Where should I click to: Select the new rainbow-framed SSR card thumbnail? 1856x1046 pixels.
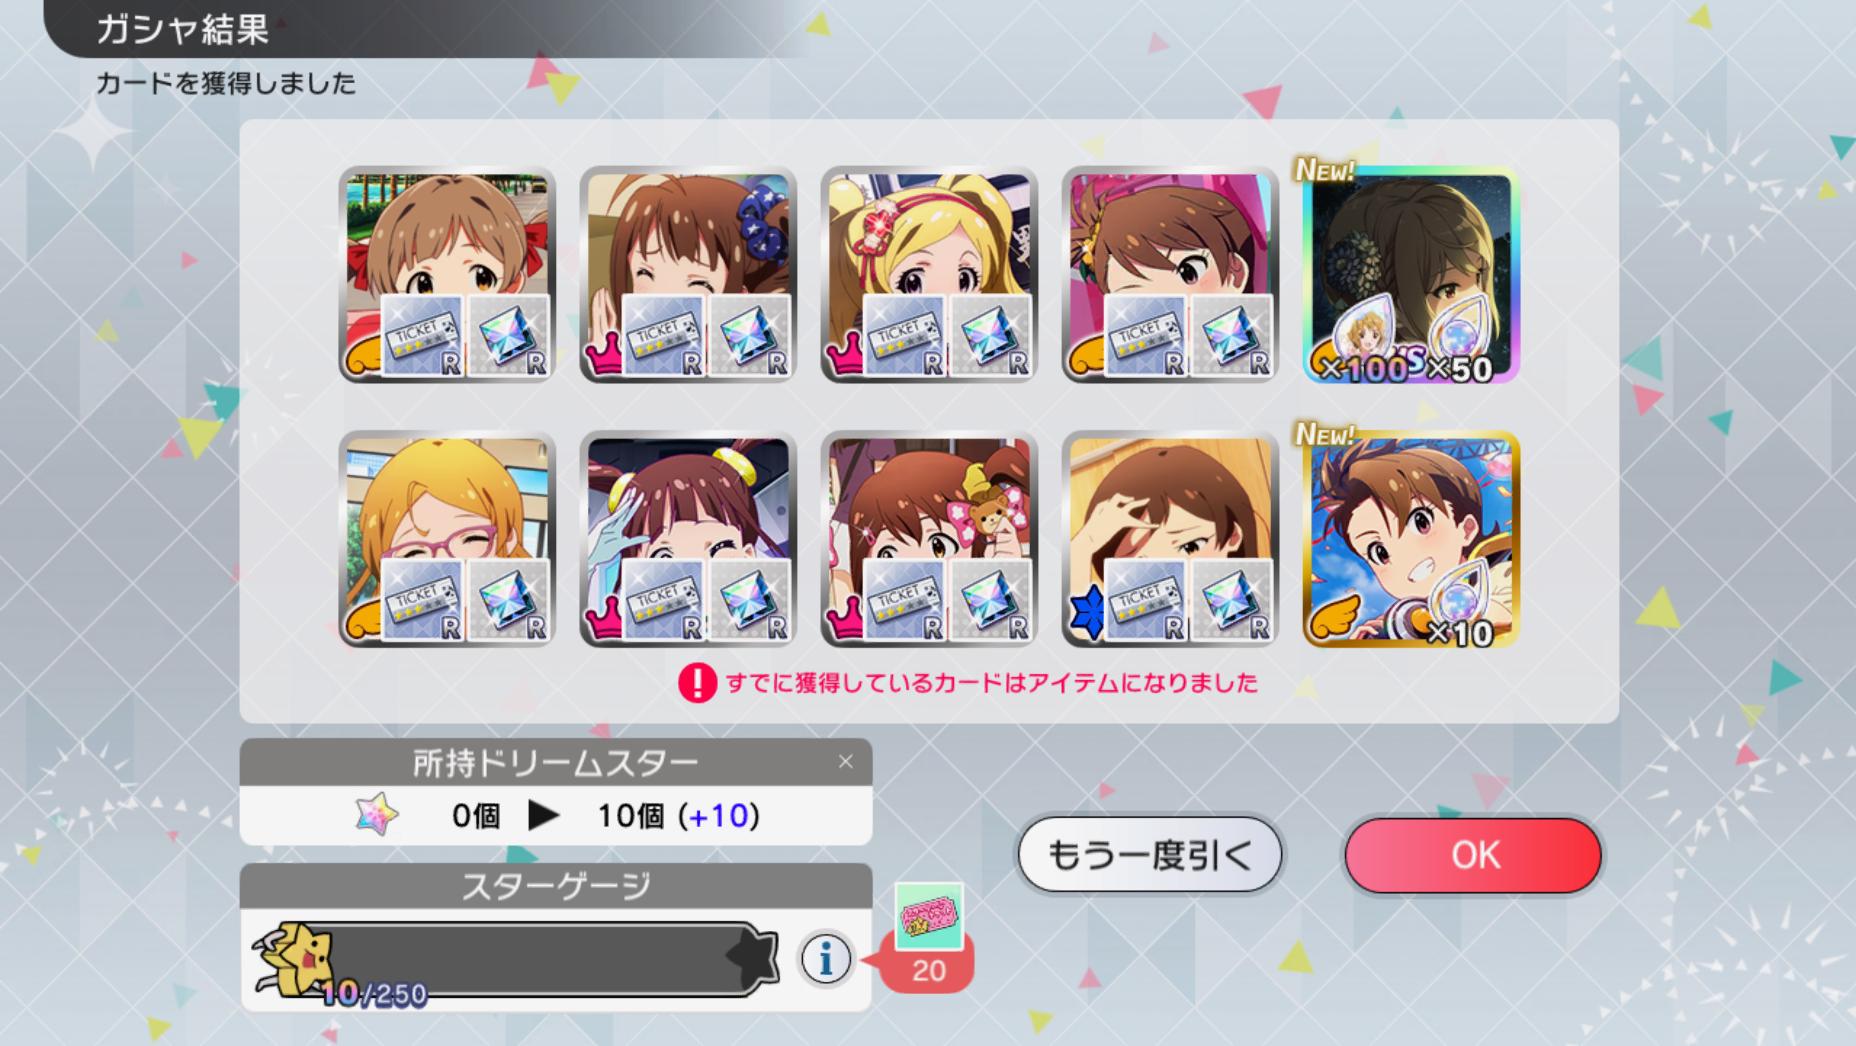[x=1411, y=275]
